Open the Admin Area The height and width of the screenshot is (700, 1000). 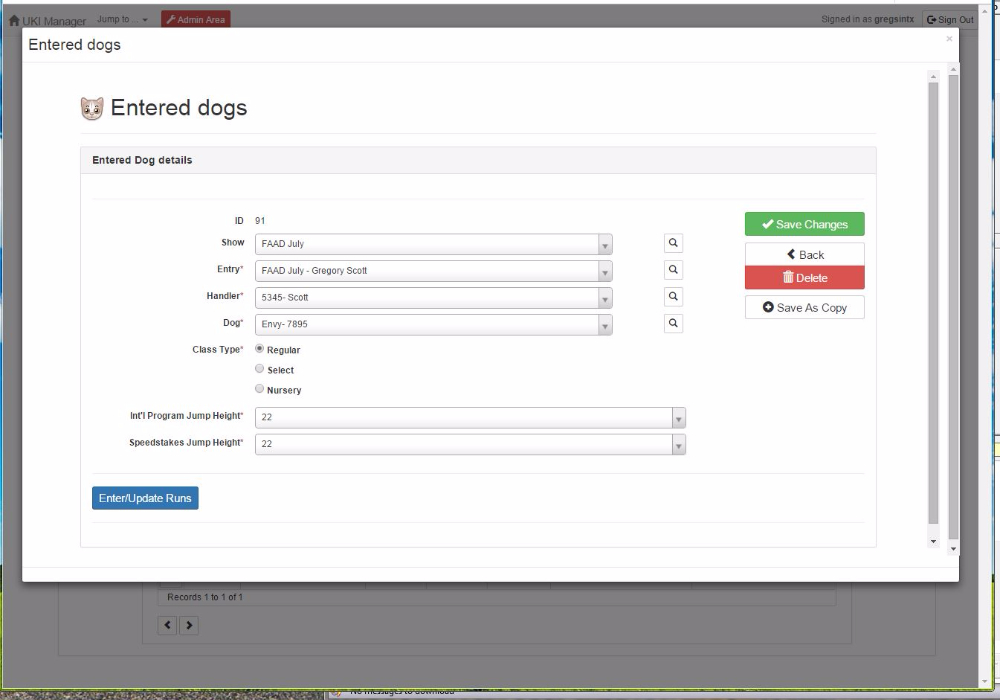coord(196,20)
